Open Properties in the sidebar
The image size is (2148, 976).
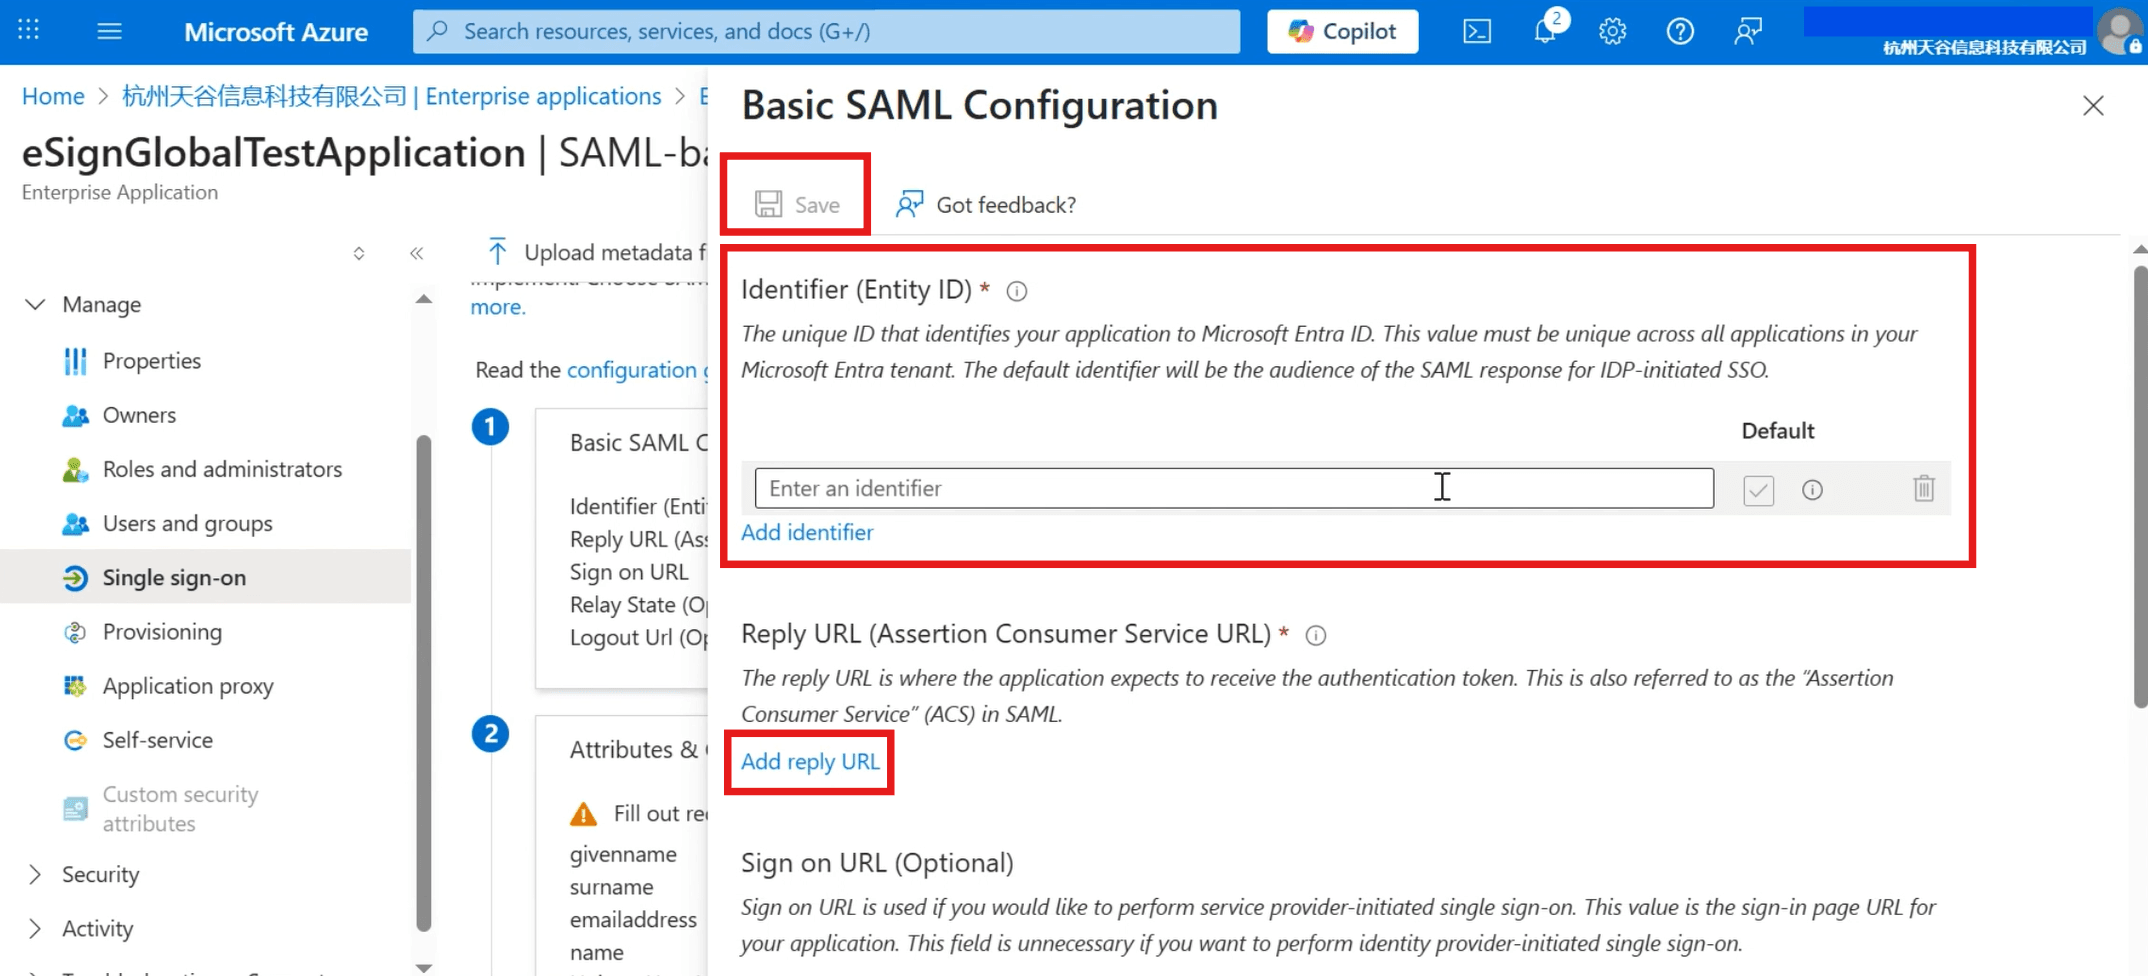[x=151, y=361]
